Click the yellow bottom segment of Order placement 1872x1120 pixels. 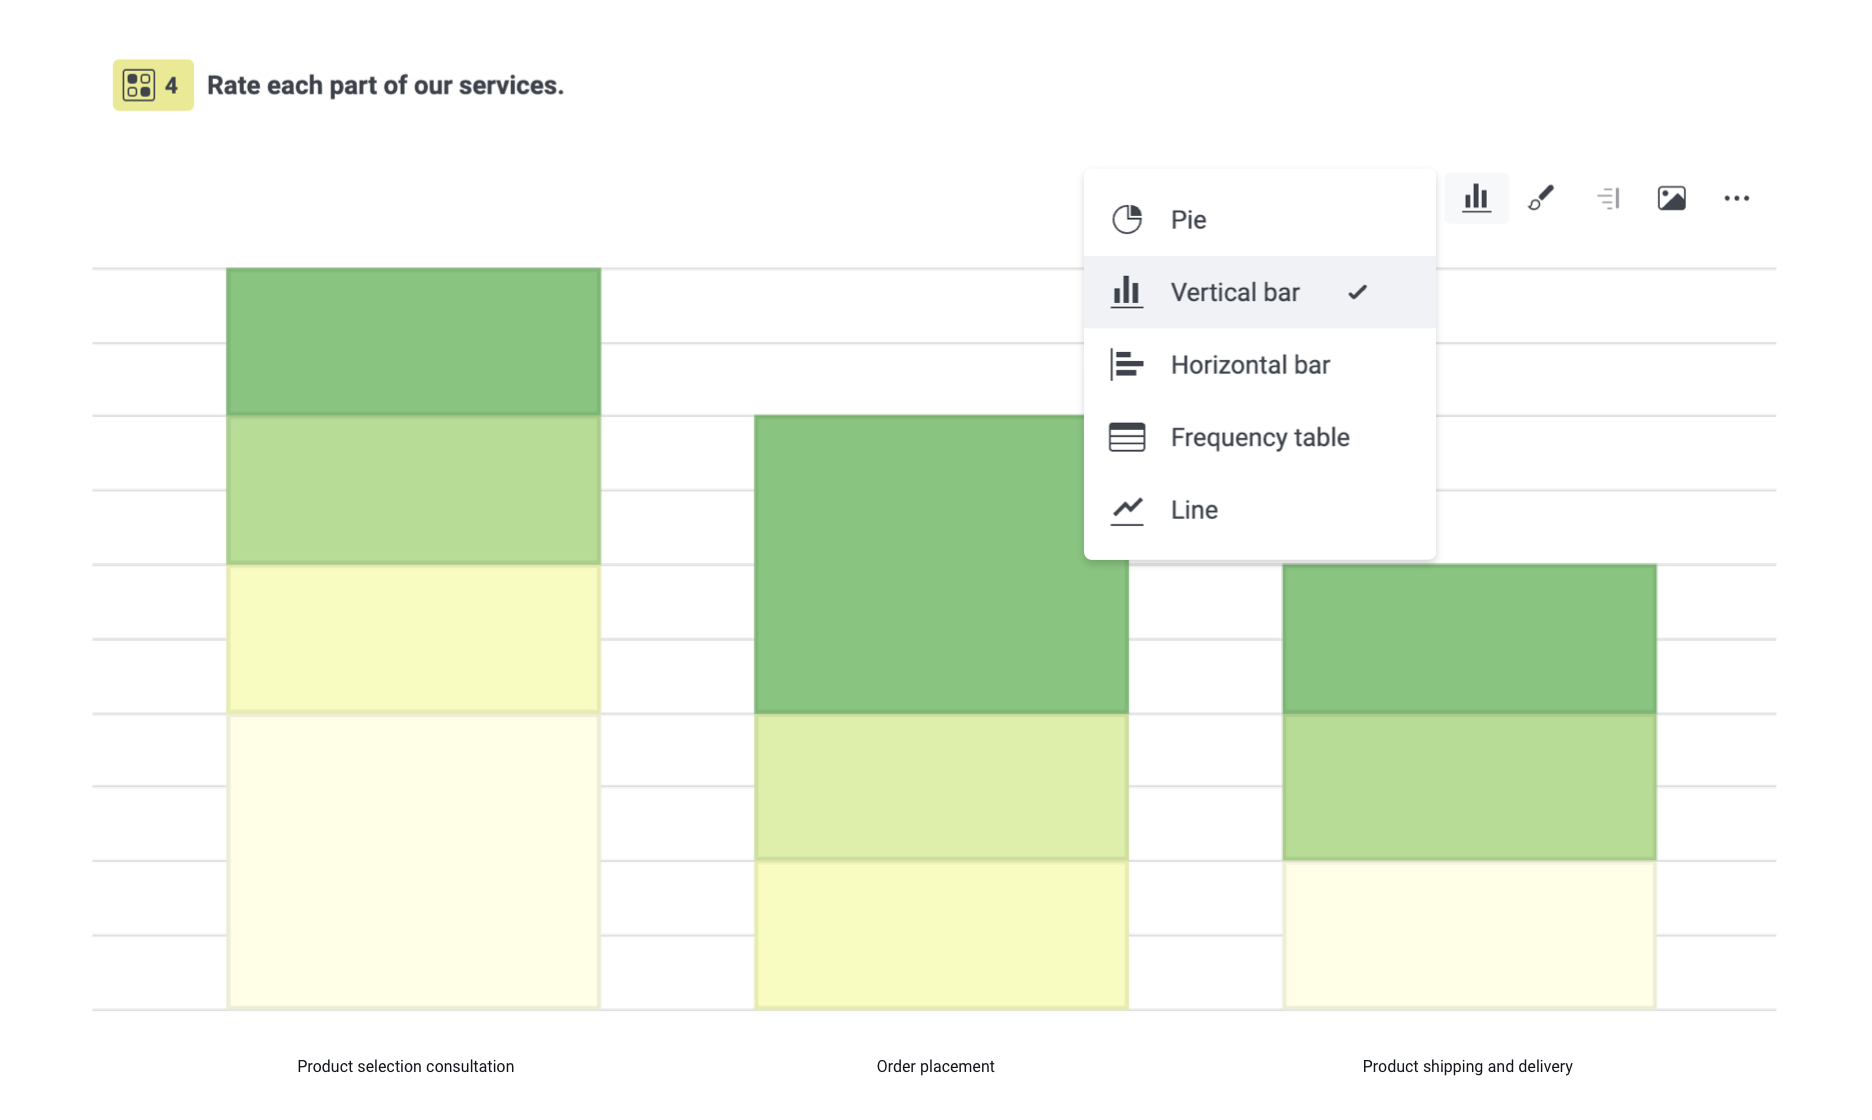[x=941, y=934]
